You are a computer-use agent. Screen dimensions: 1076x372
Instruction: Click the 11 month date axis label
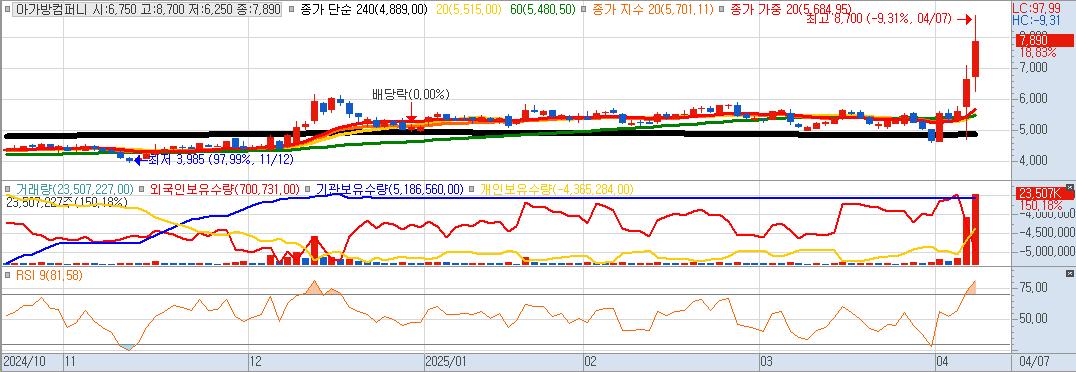[70, 360]
